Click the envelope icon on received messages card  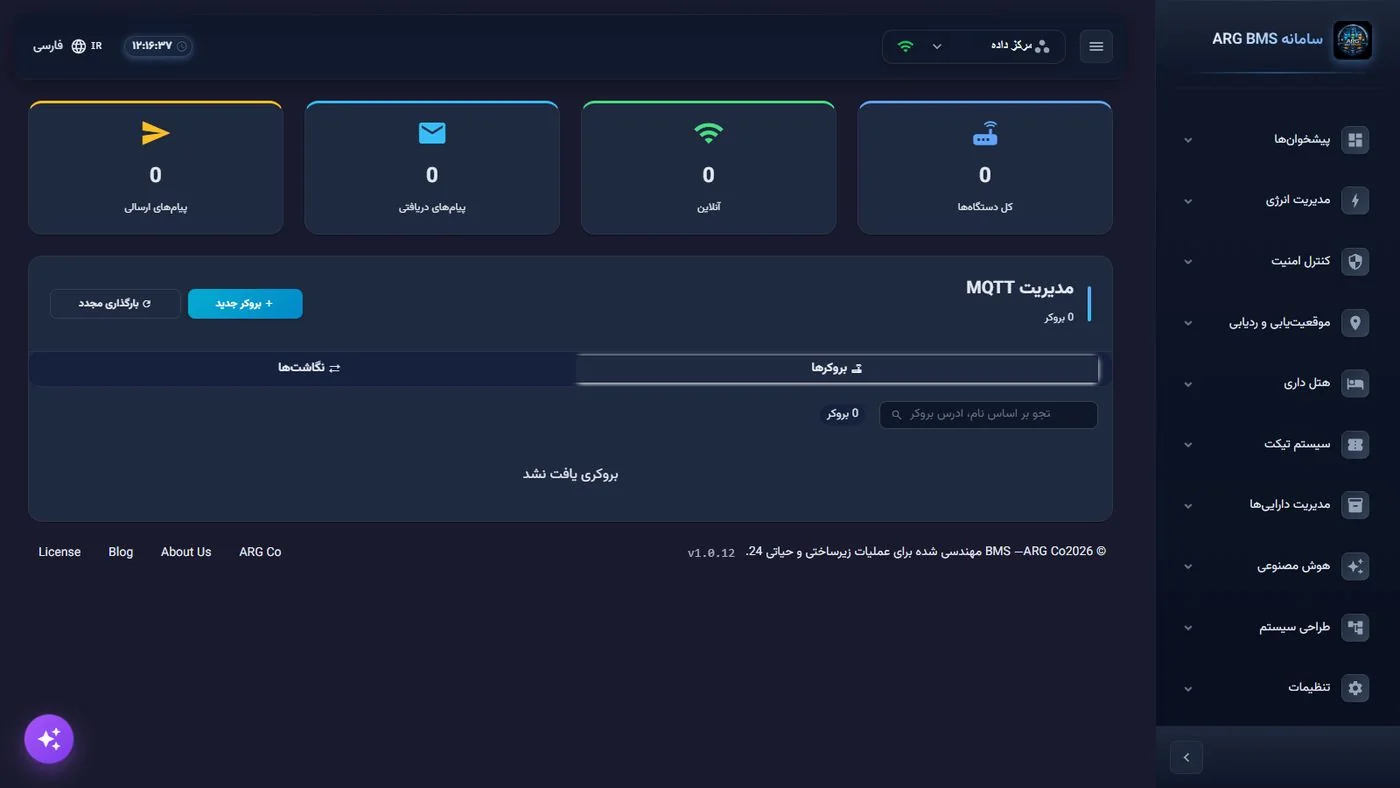[432, 133]
